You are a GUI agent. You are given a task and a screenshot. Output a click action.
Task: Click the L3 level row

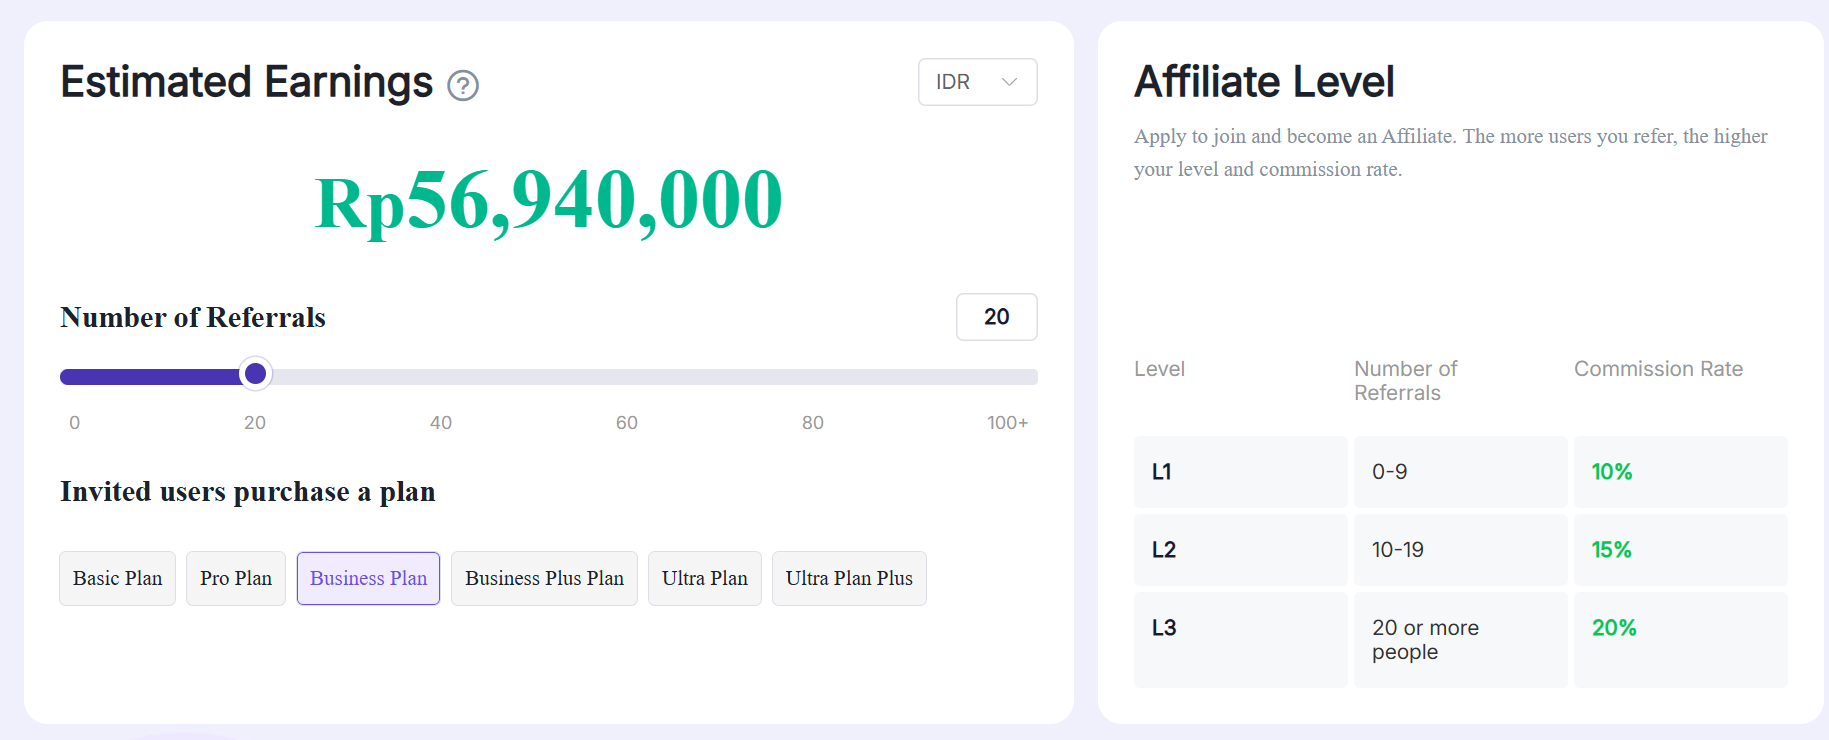[1461, 640]
